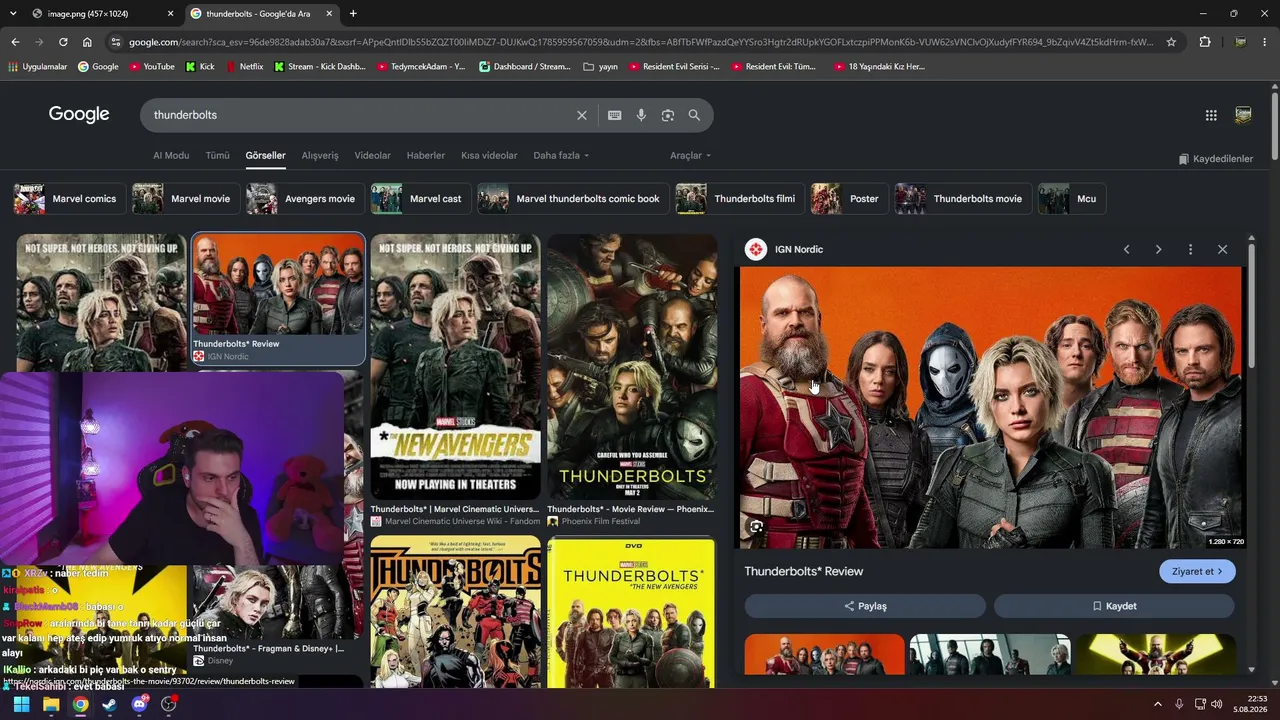Screen dimensions: 1280x720
Task: Filter by the 'Marvel cast' chip
Action: click(x=420, y=199)
